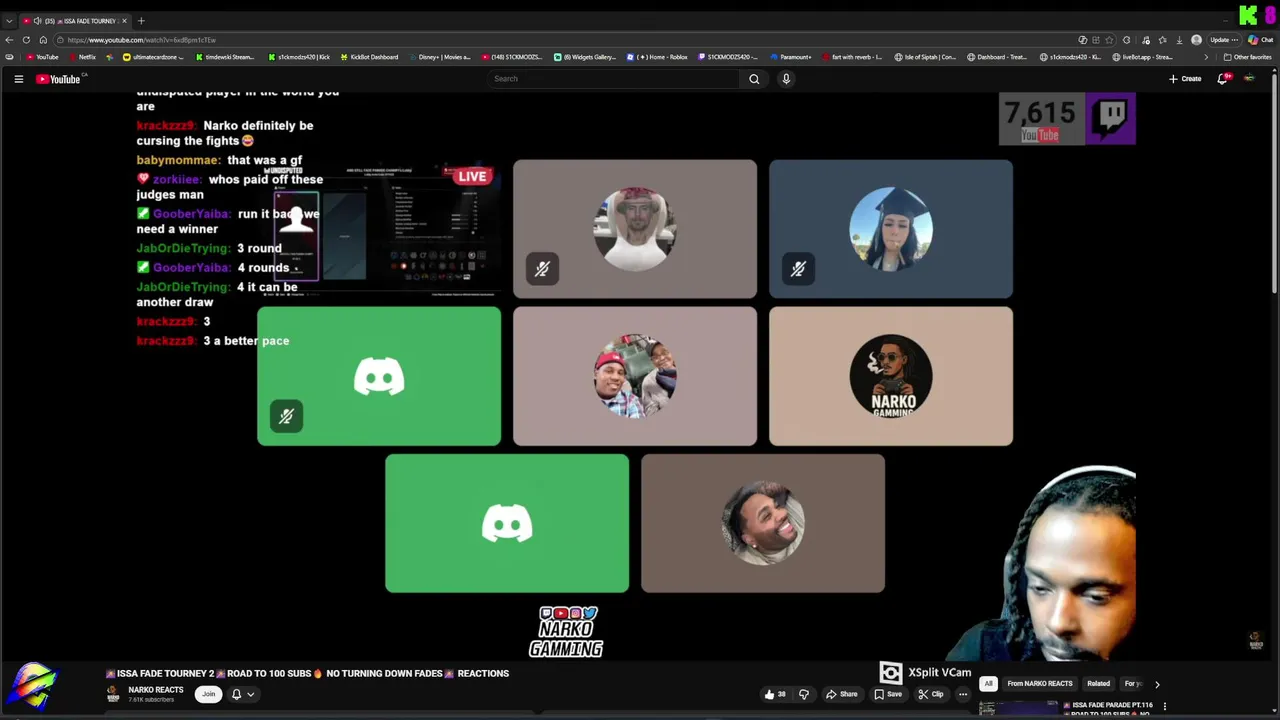Like the video with thumbs up

[x=774, y=694]
